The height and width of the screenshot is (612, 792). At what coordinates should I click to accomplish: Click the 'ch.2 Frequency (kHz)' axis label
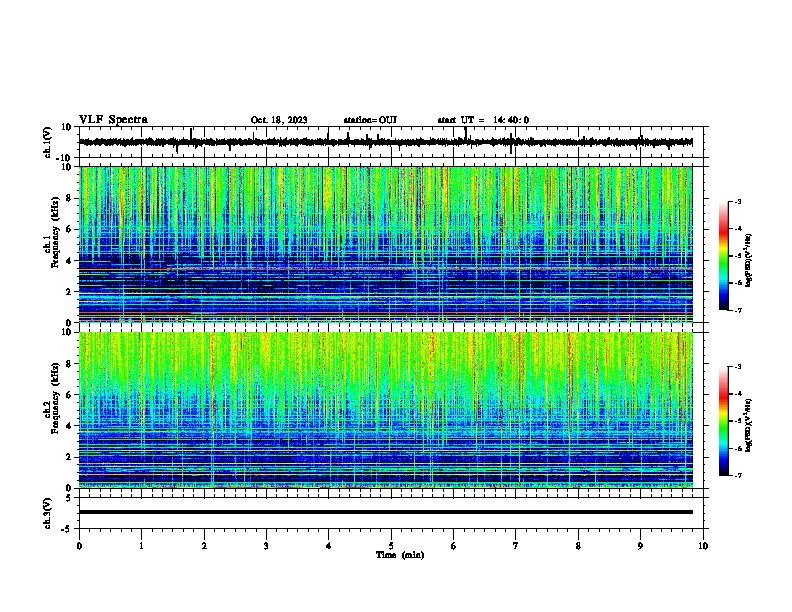[x=52, y=398]
